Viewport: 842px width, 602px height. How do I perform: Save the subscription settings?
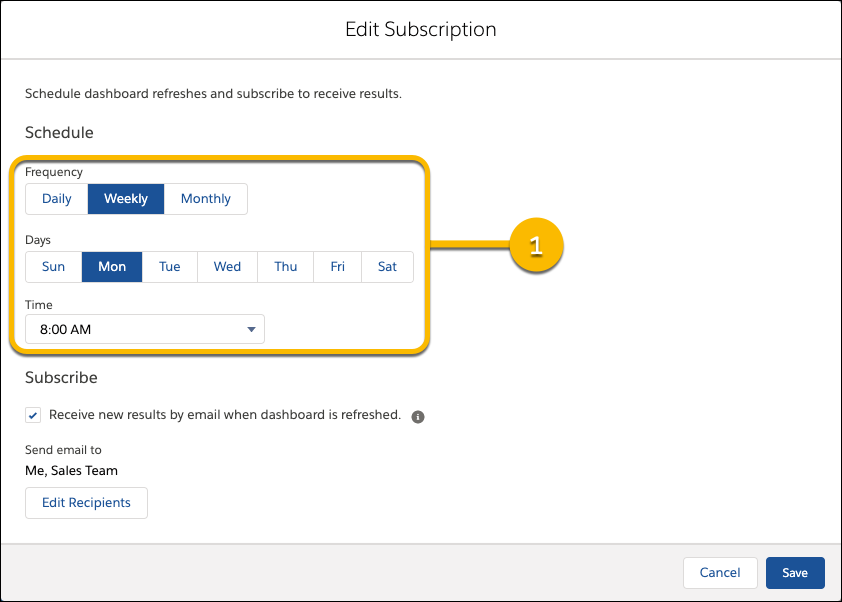(795, 573)
